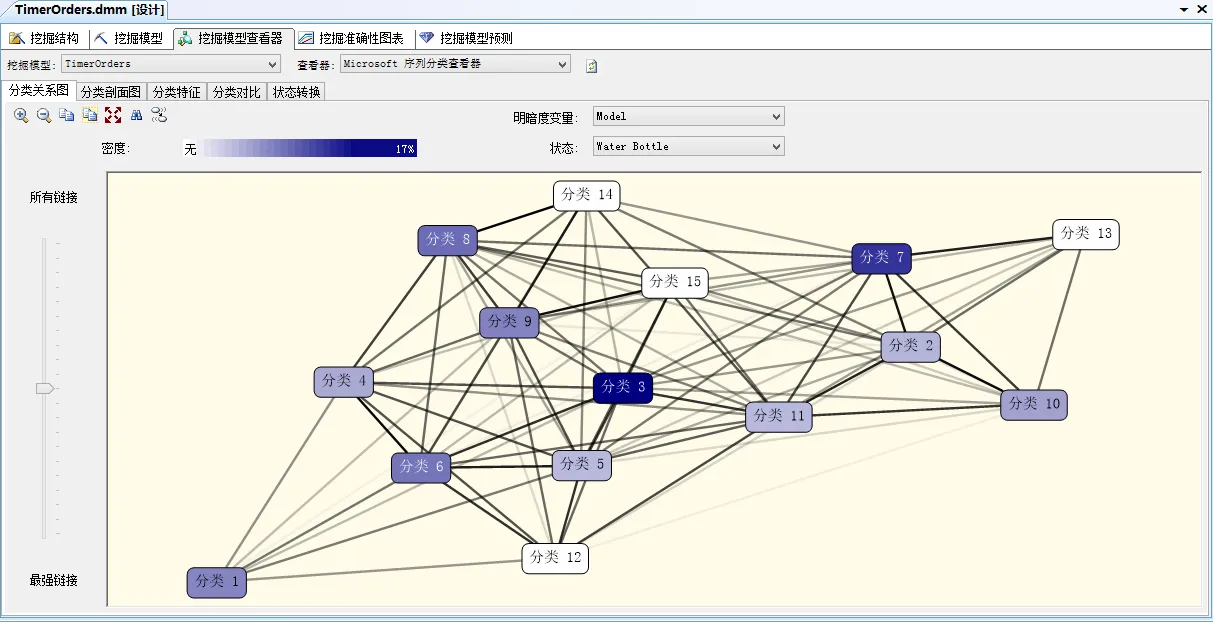Open the 挖掘结构 tab

click(45, 39)
